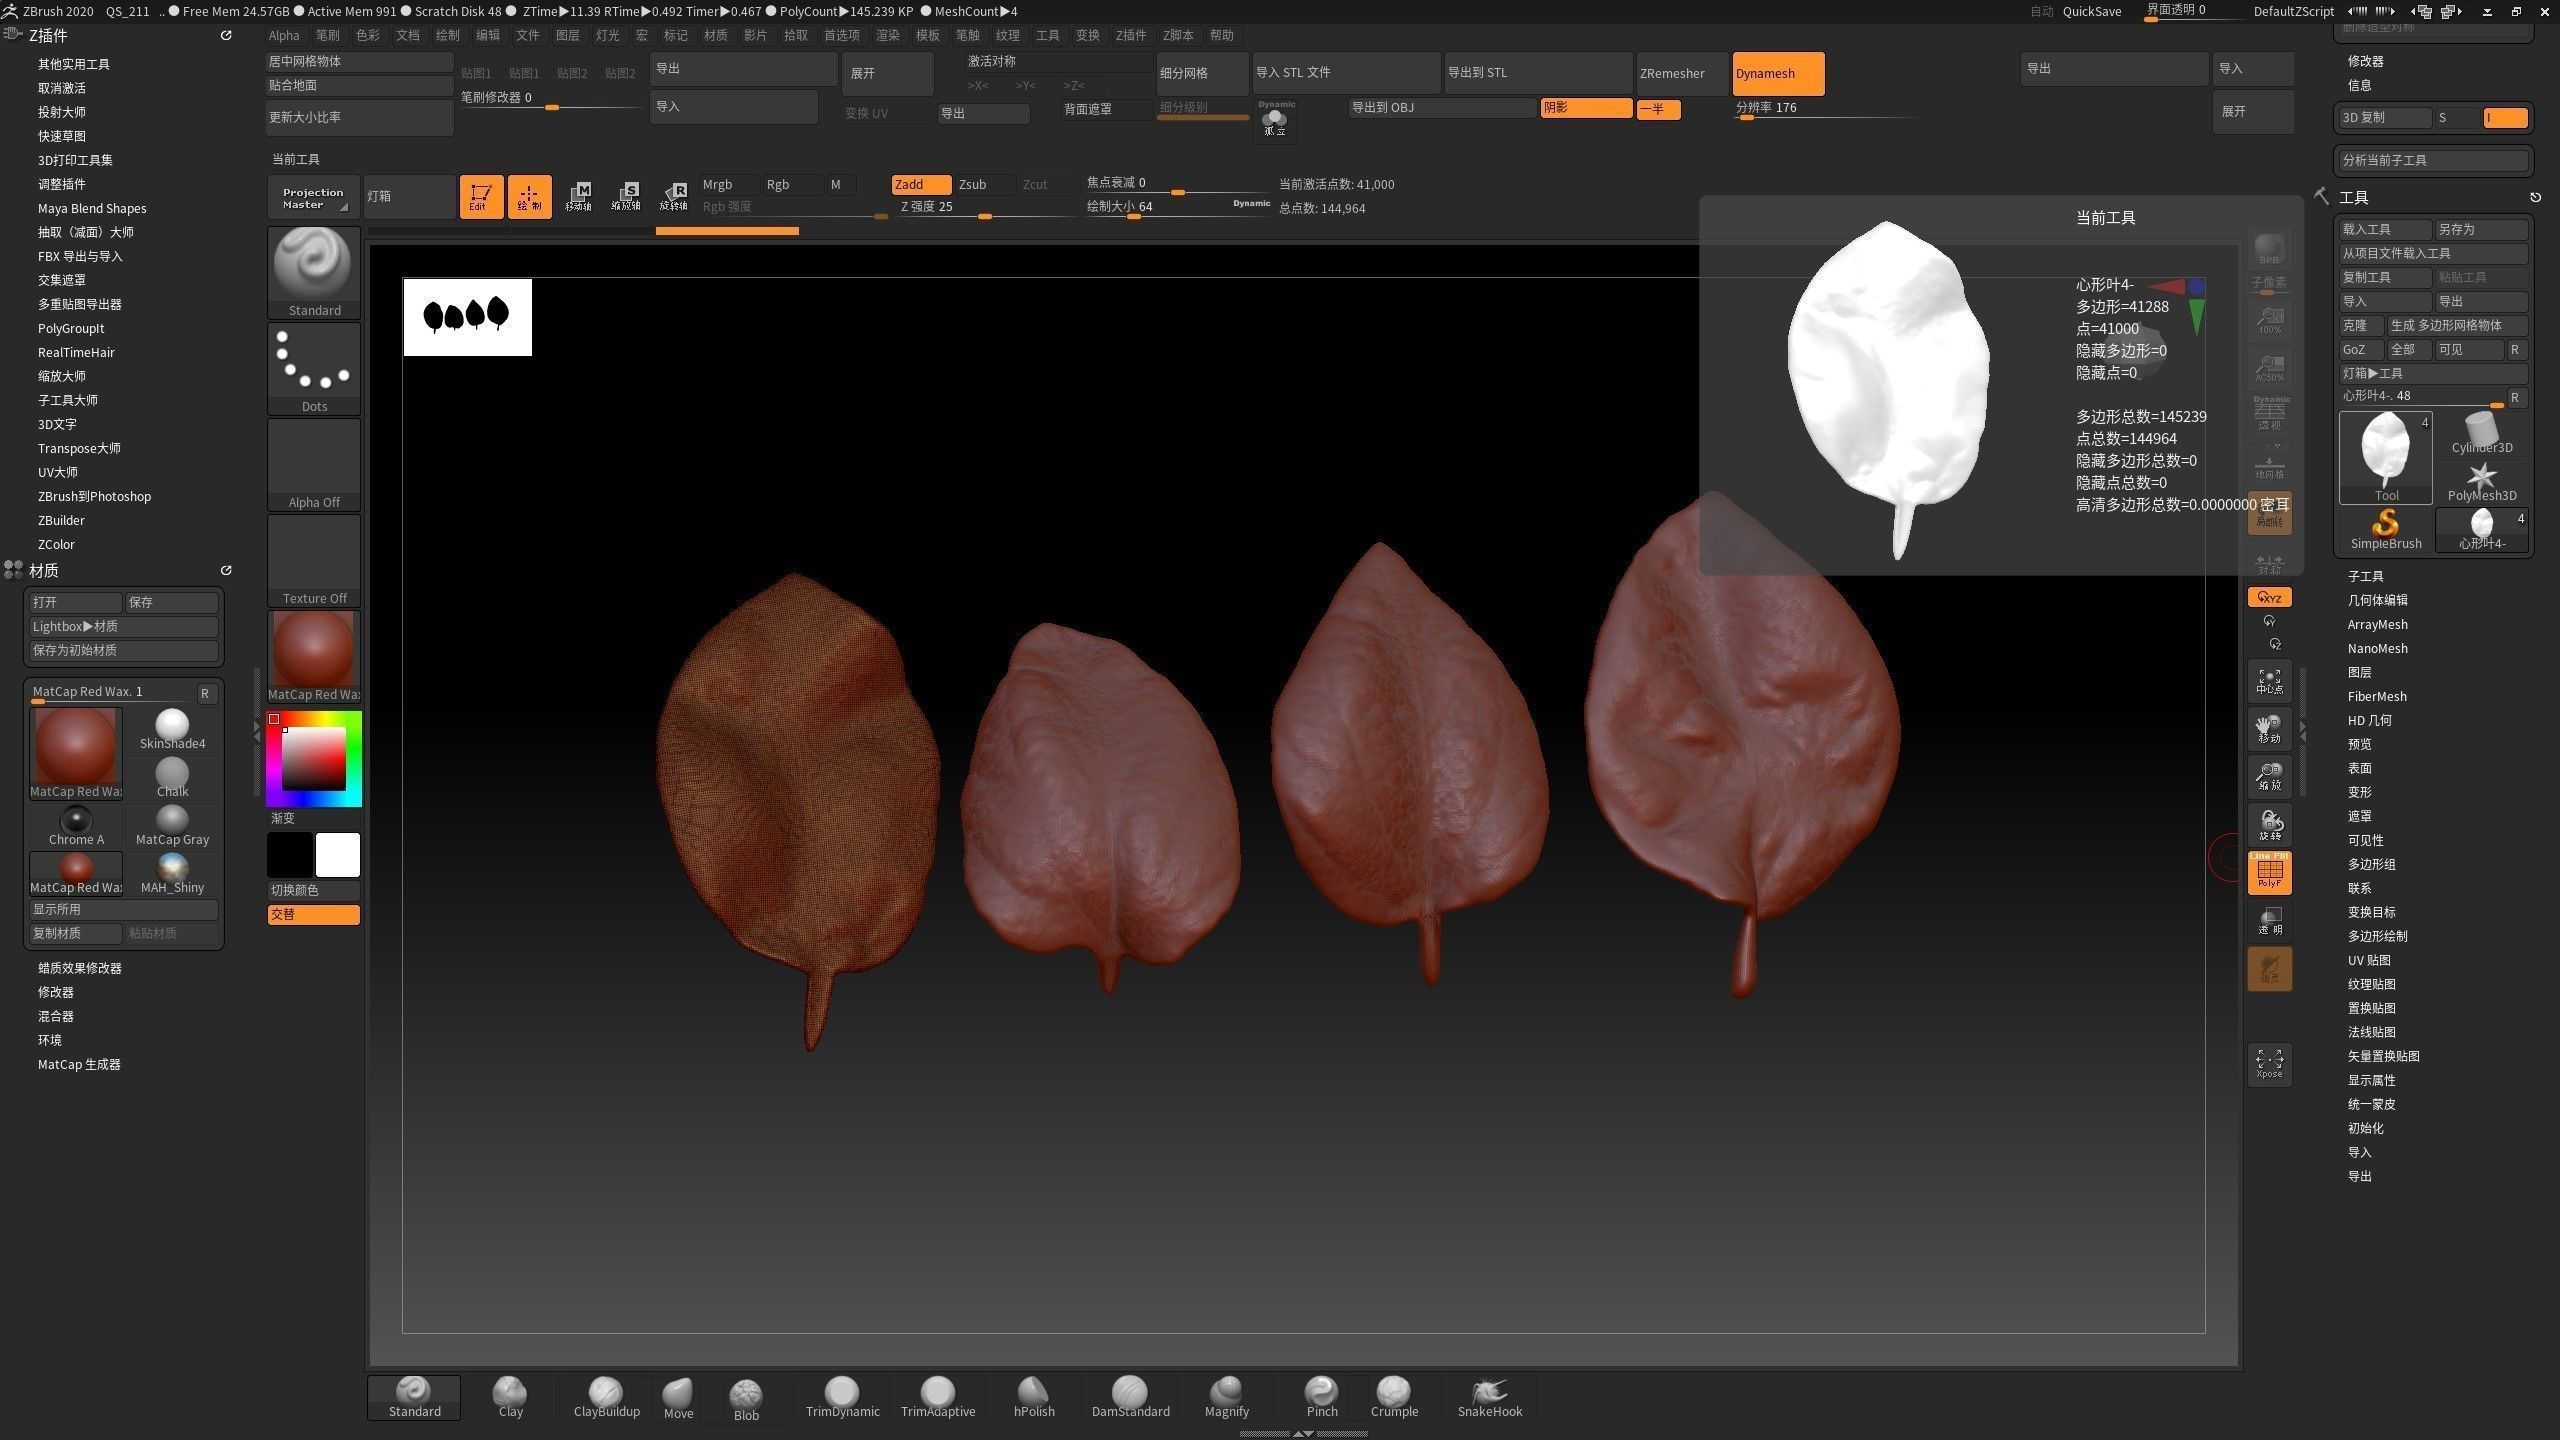
Task: Activate the Draw mode button next to Edit
Action: click(x=529, y=196)
